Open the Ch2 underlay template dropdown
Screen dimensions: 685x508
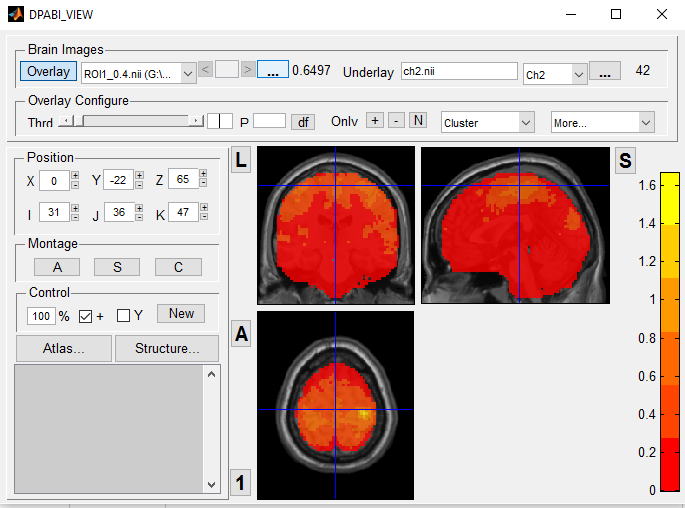pyautogui.click(x=555, y=74)
